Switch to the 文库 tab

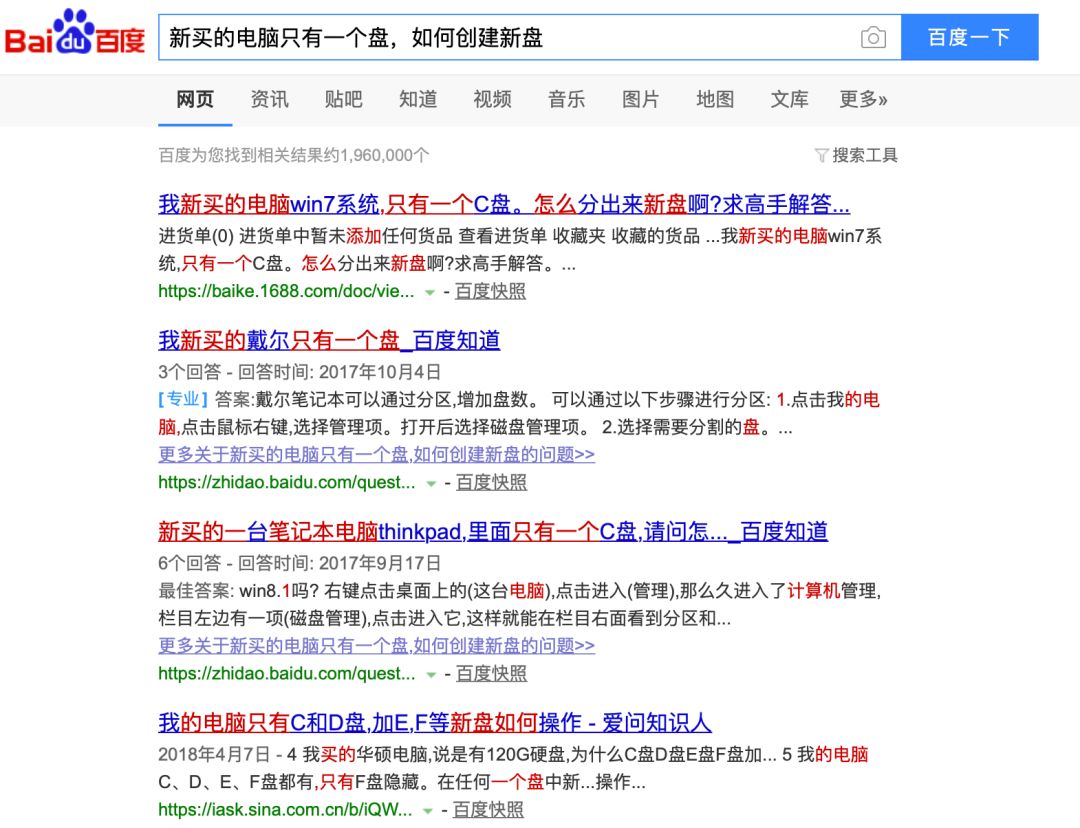coord(789,99)
